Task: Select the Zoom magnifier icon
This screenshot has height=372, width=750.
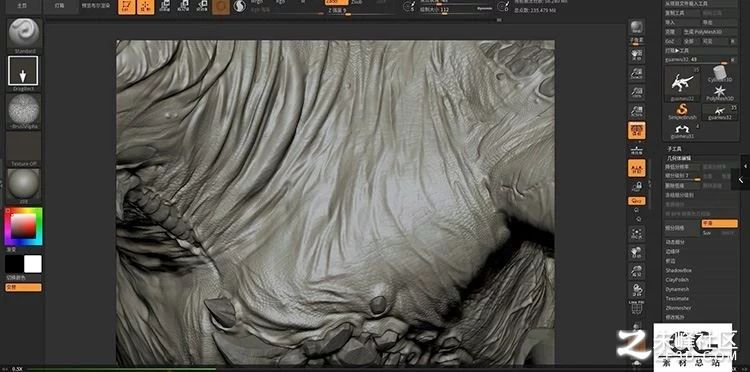Action: [x=636, y=74]
